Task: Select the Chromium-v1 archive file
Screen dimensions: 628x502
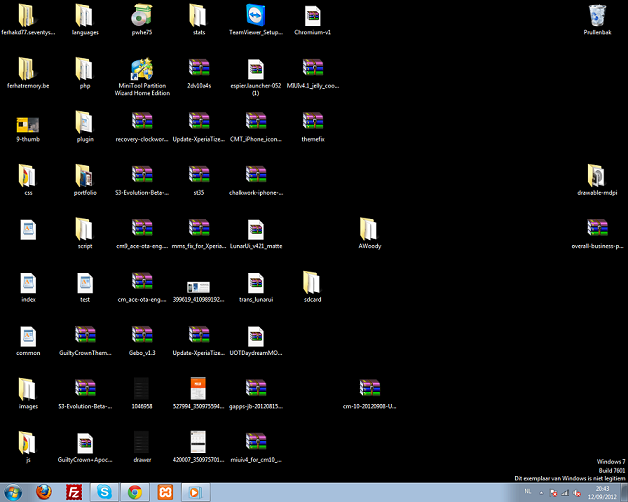Action: 313,16
